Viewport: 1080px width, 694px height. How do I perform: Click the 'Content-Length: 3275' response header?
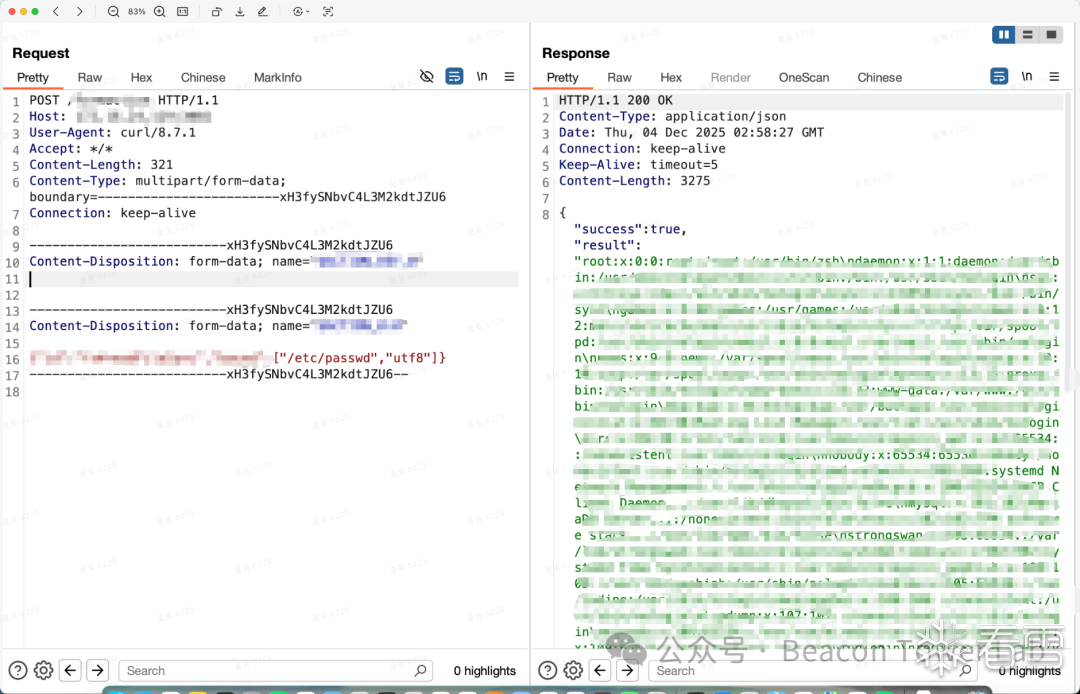click(x=634, y=181)
